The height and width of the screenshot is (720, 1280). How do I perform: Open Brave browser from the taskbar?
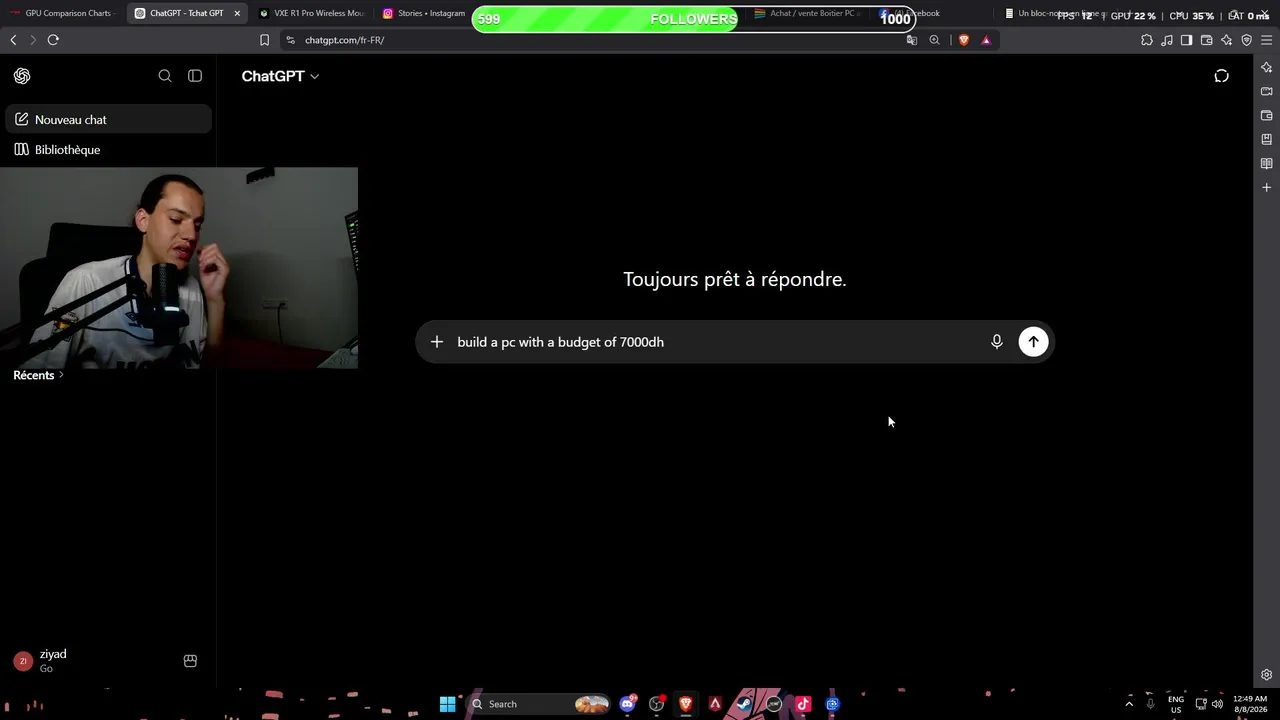pyautogui.click(x=686, y=704)
